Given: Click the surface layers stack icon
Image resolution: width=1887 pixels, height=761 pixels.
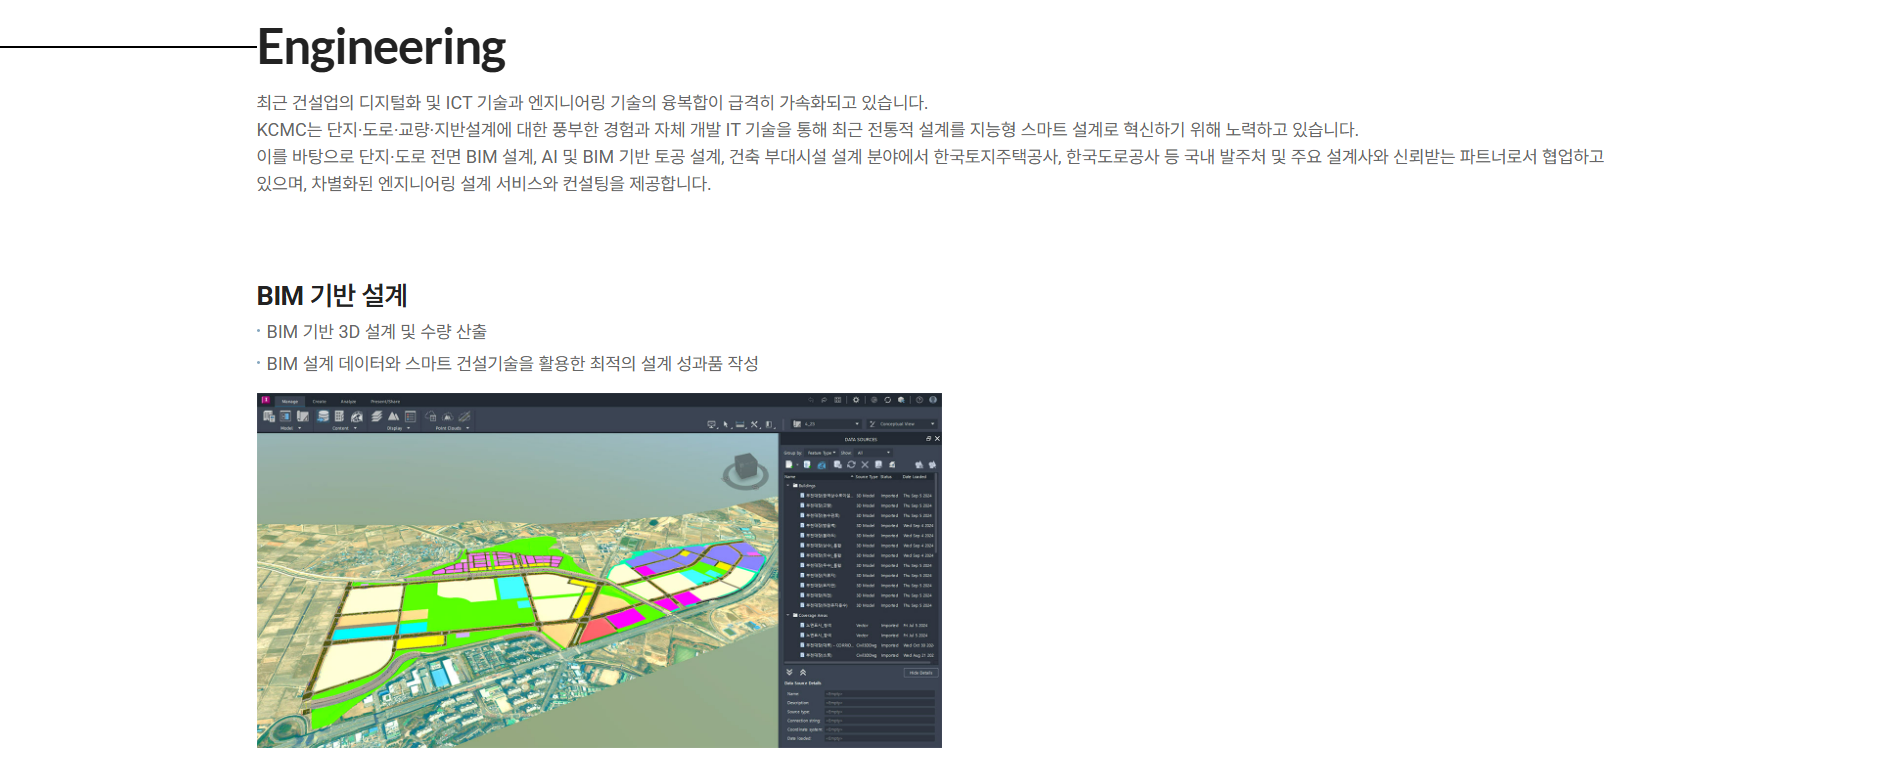Looking at the screenshot, I should click(376, 416).
